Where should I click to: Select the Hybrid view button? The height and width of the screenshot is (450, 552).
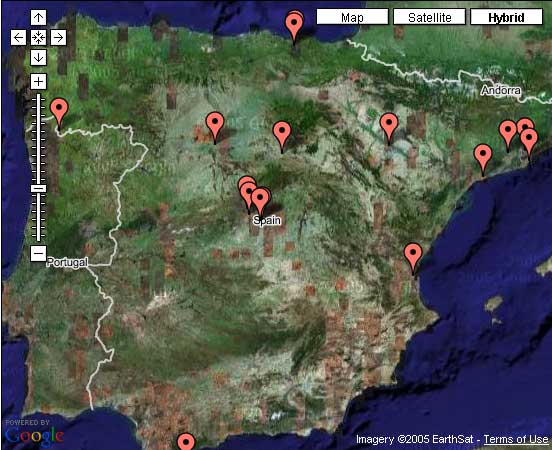tap(506, 17)
